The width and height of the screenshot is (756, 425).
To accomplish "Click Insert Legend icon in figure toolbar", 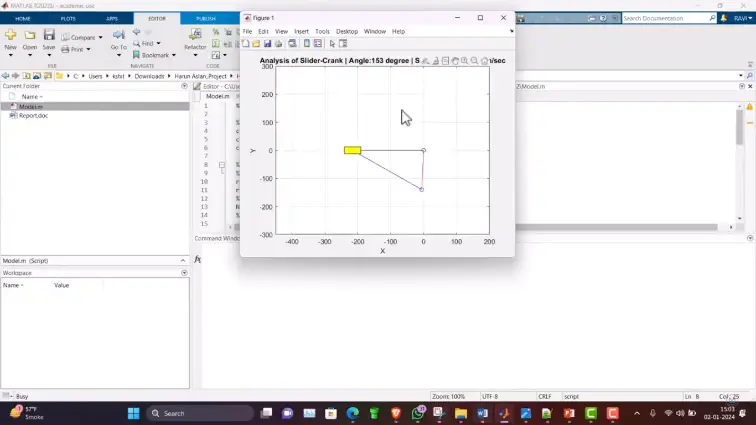I will pyautogui.click(x=318, y=44).
